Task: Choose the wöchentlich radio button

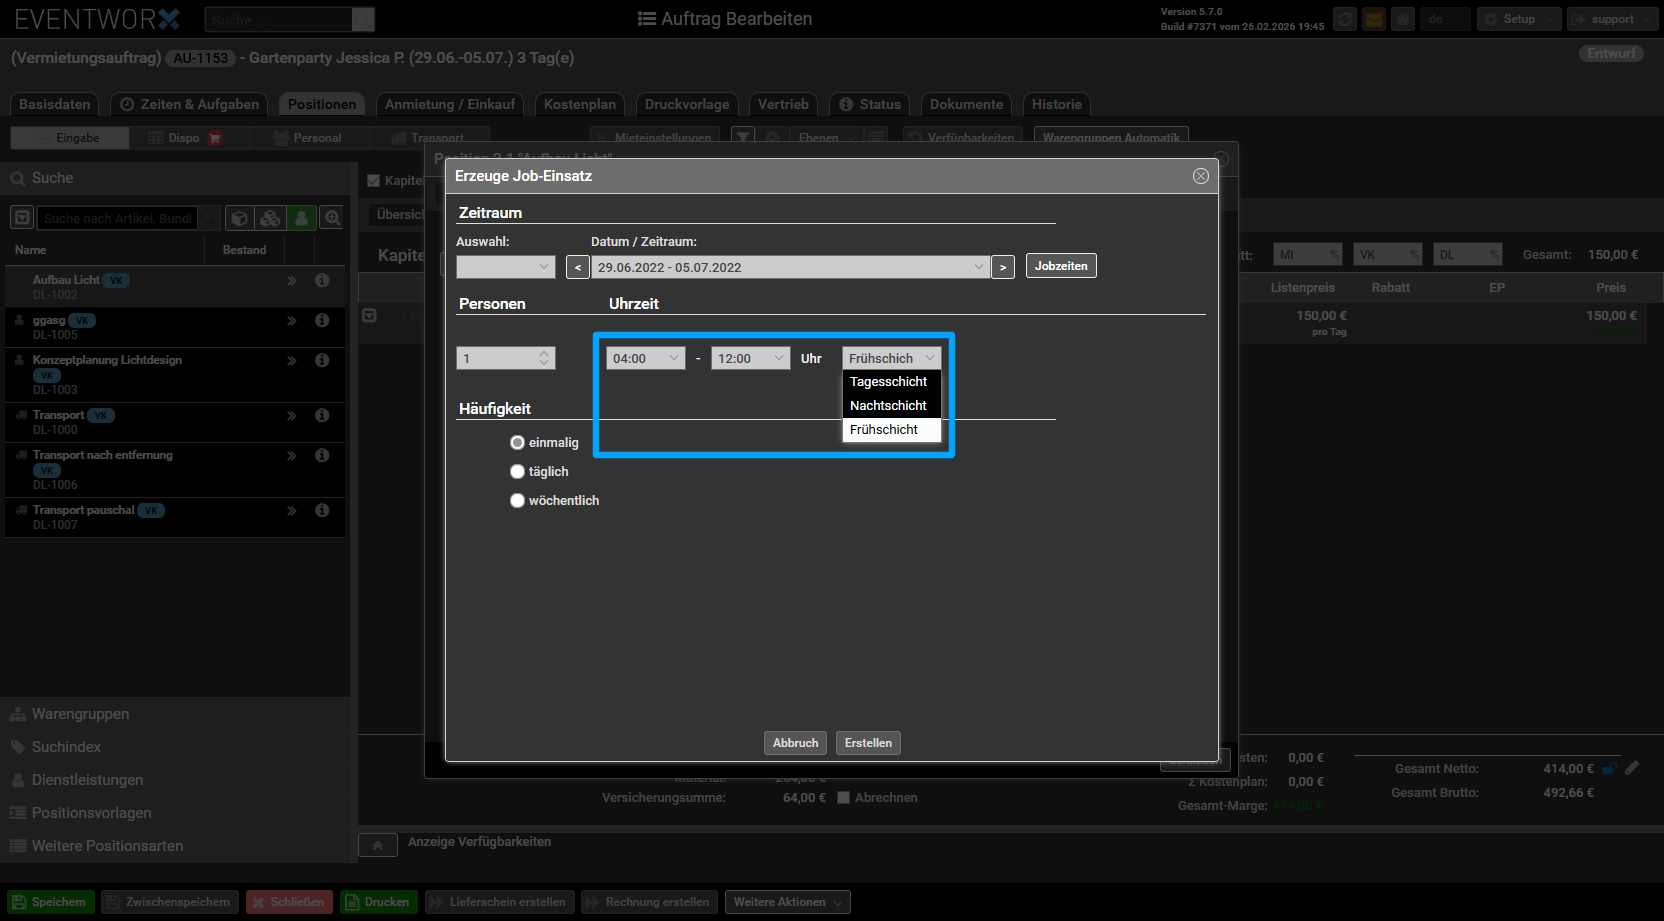Action: click(x=517, y=501)
